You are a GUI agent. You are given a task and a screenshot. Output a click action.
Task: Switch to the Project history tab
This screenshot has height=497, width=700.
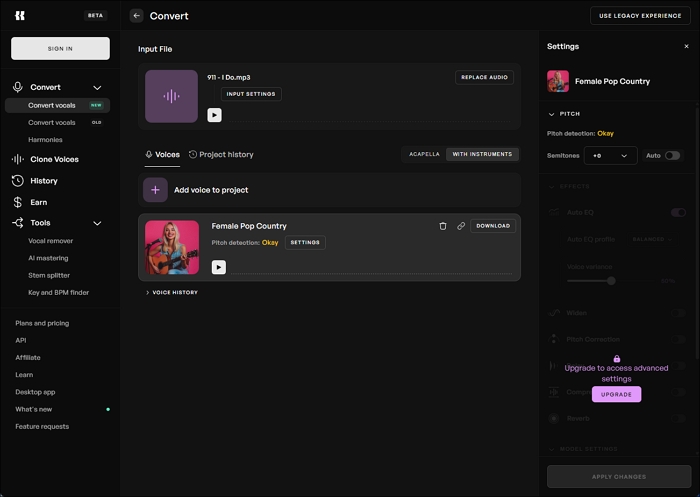pos(221,155)
